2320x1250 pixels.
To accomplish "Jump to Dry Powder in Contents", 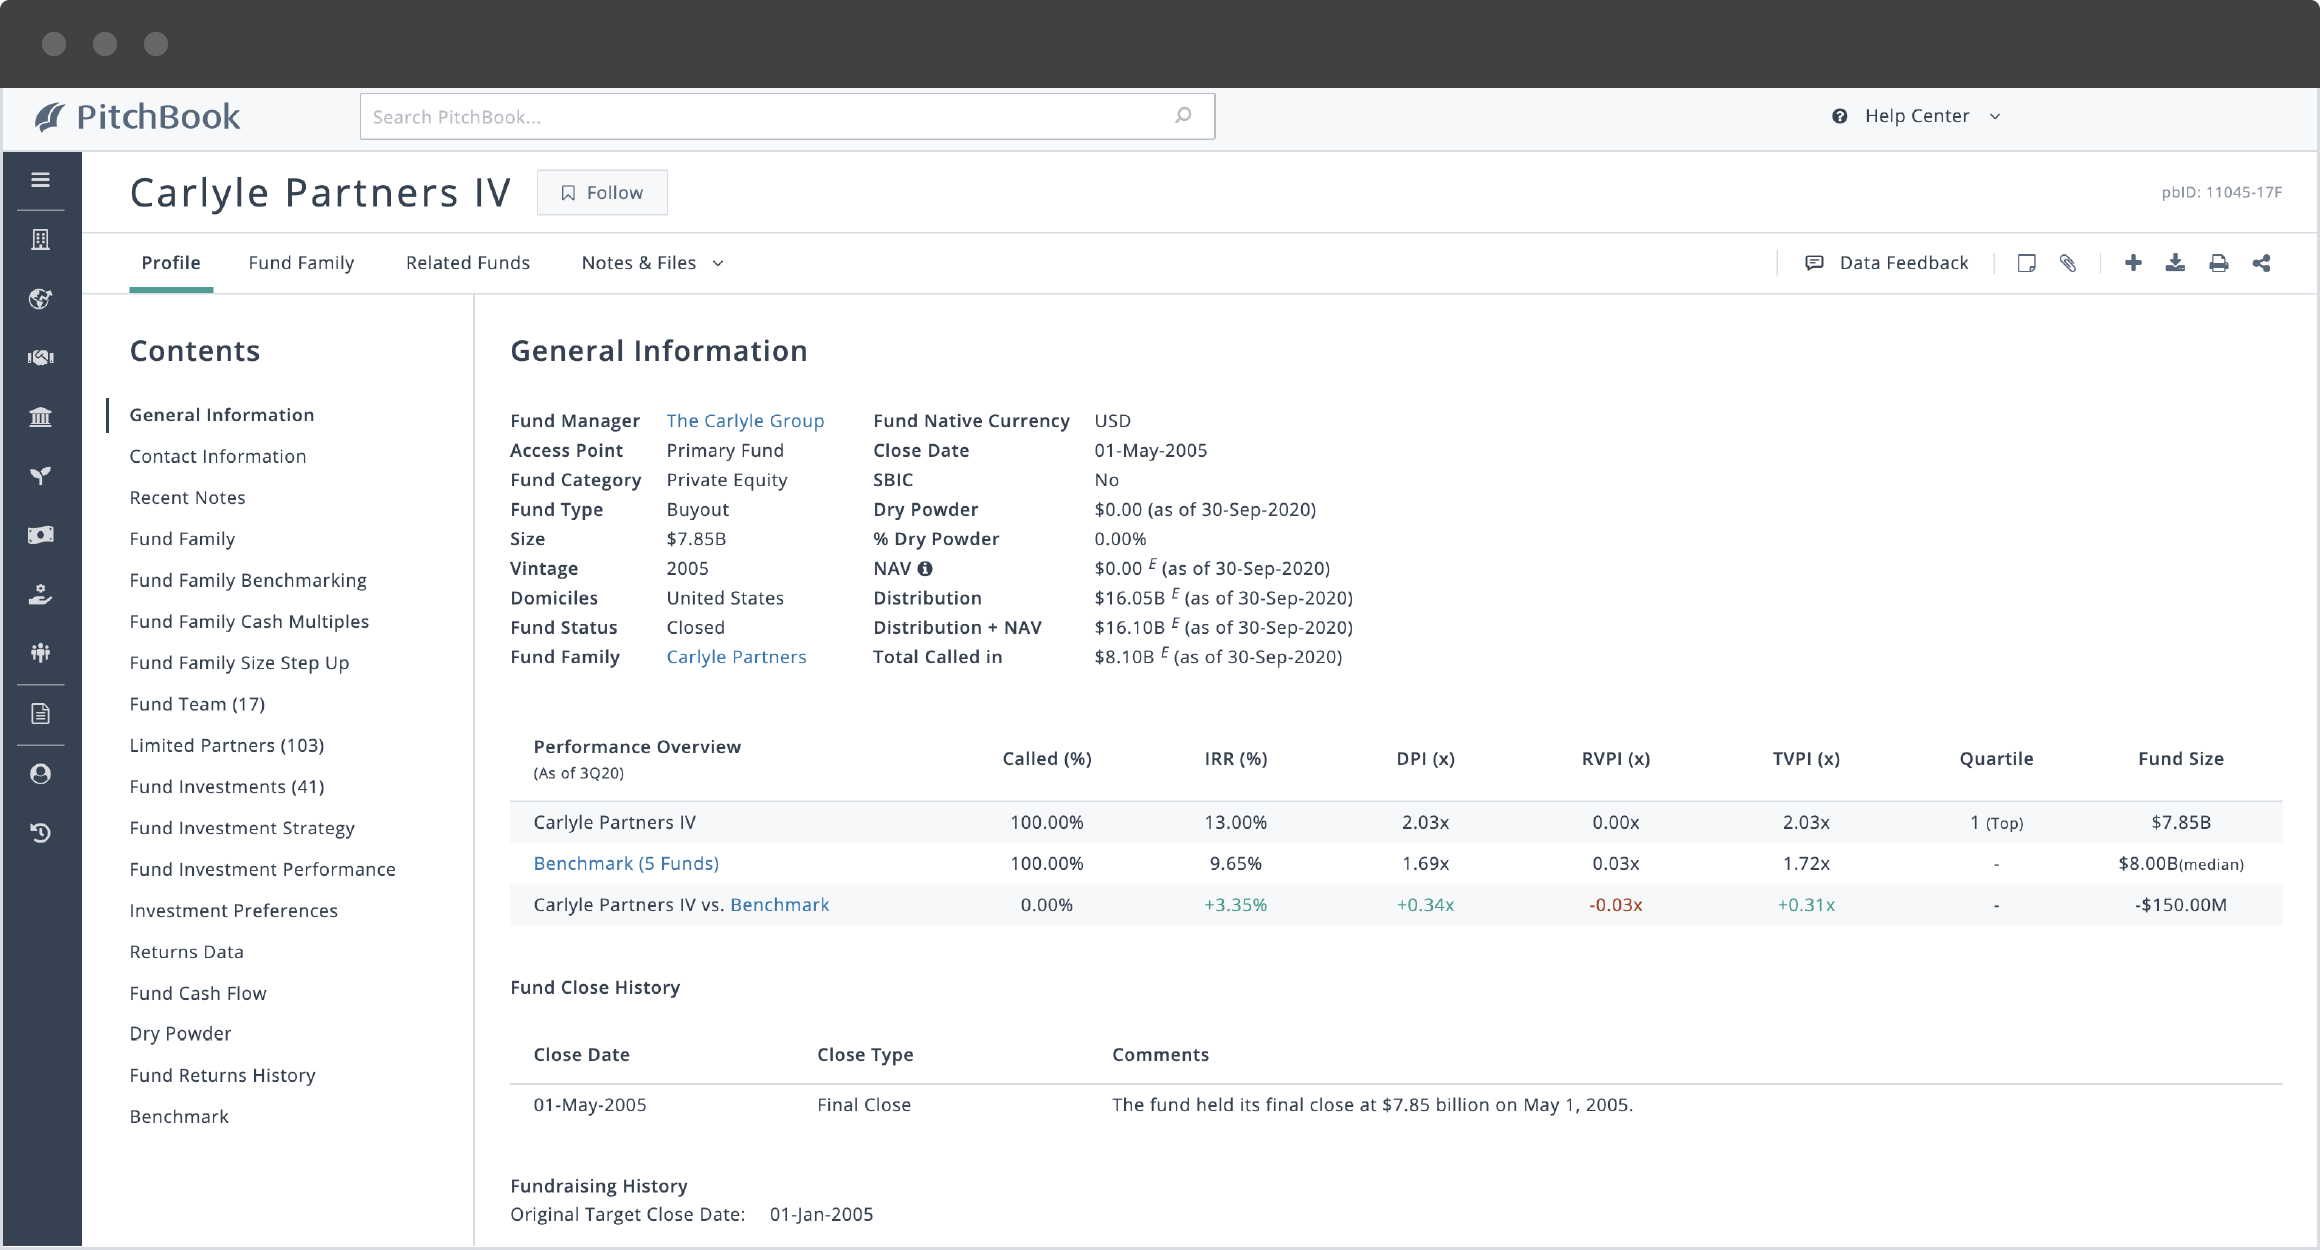I will coord(180,1034).
